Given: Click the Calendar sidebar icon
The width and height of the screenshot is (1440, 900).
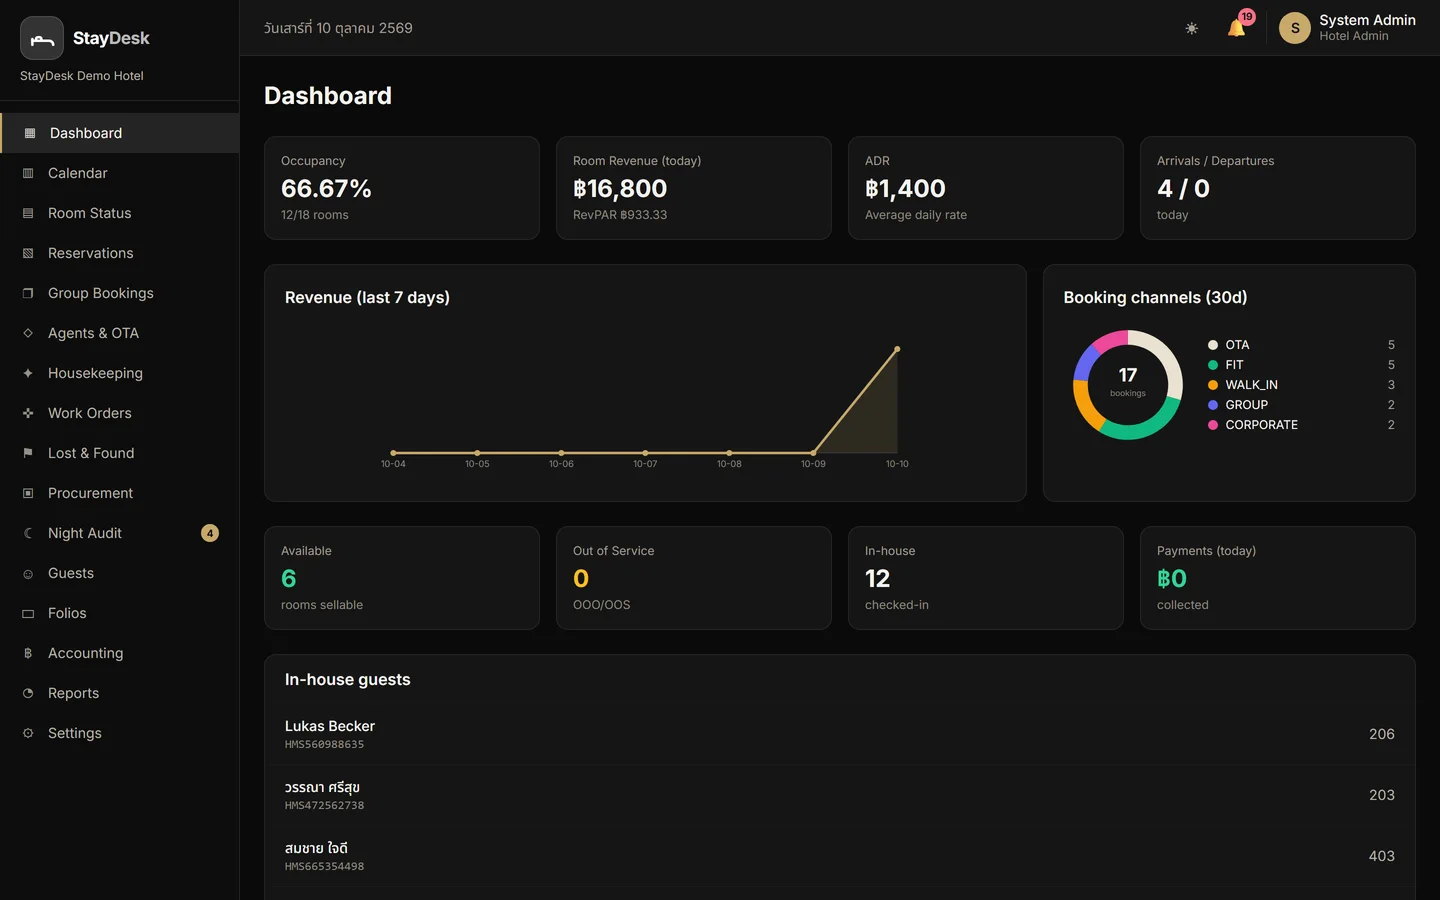Looking at the screenshot, I should (x=28, y=173).
